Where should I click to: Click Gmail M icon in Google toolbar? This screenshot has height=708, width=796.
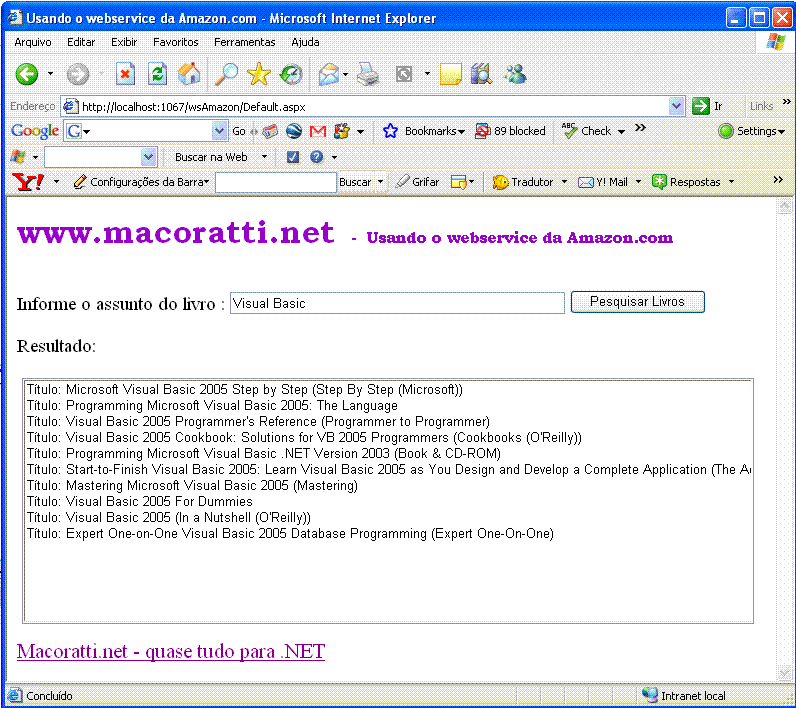(x=318, y=131)
